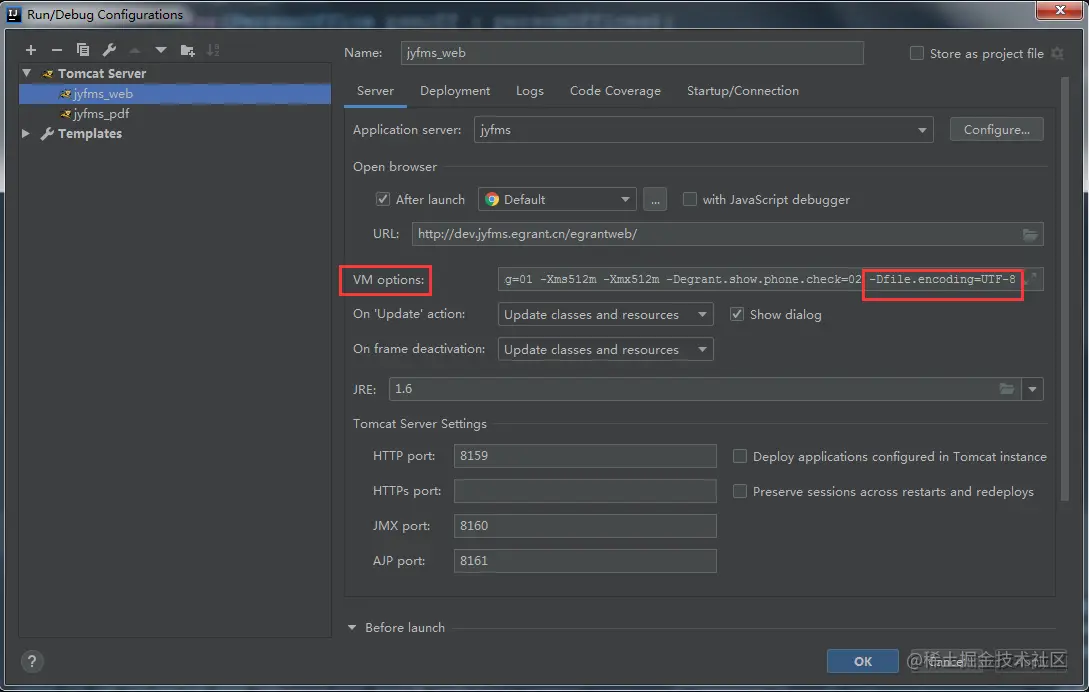
Task: Toggle Show dialog checkbox
Action: tap(737, 315)
